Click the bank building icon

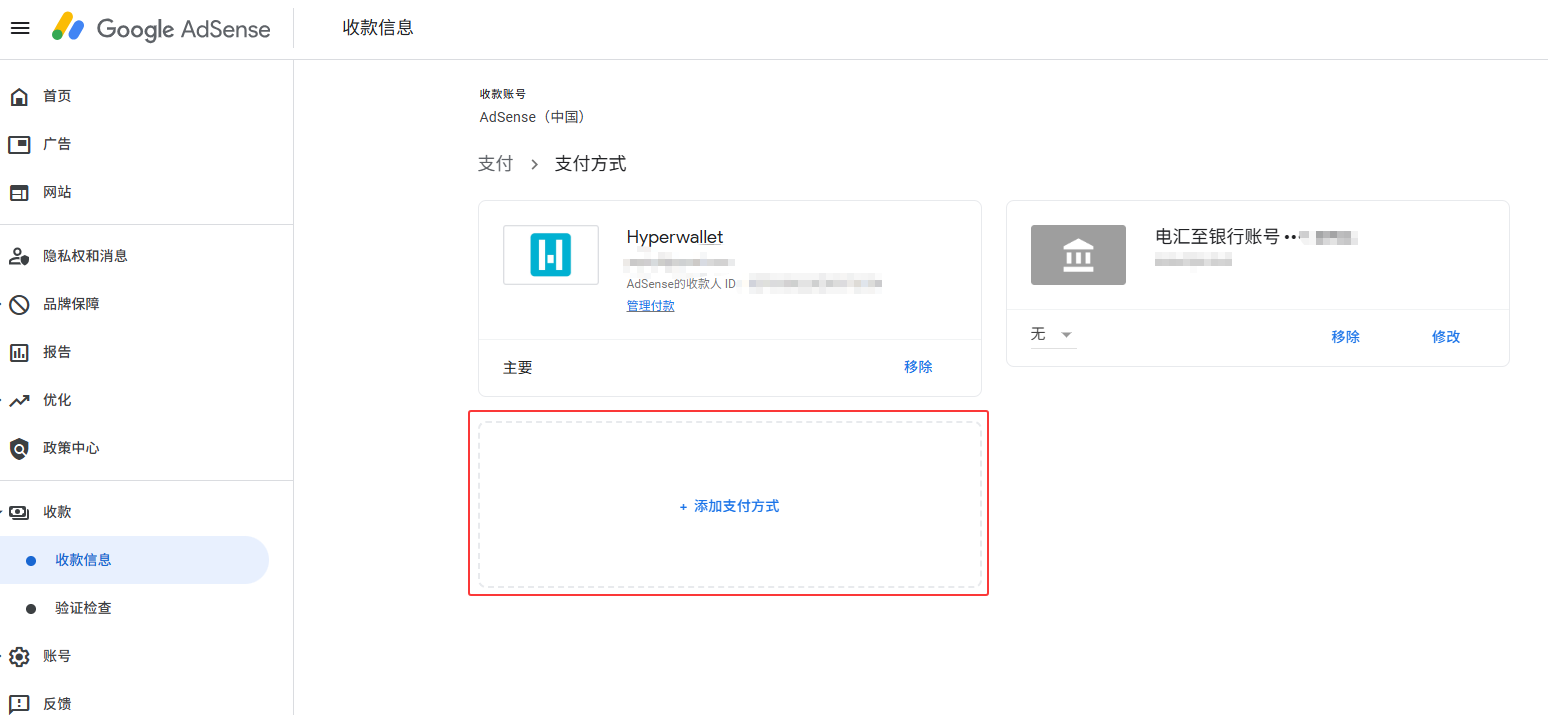[1078, 255]
